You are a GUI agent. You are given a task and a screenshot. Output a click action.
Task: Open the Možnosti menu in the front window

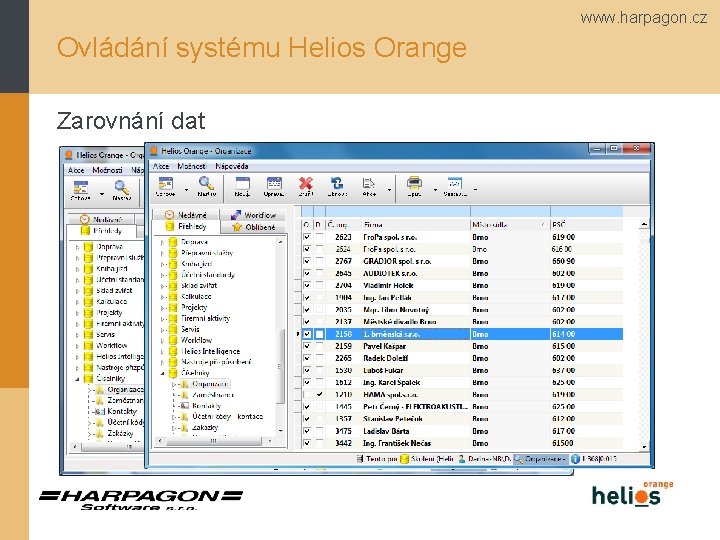(192, 166)
